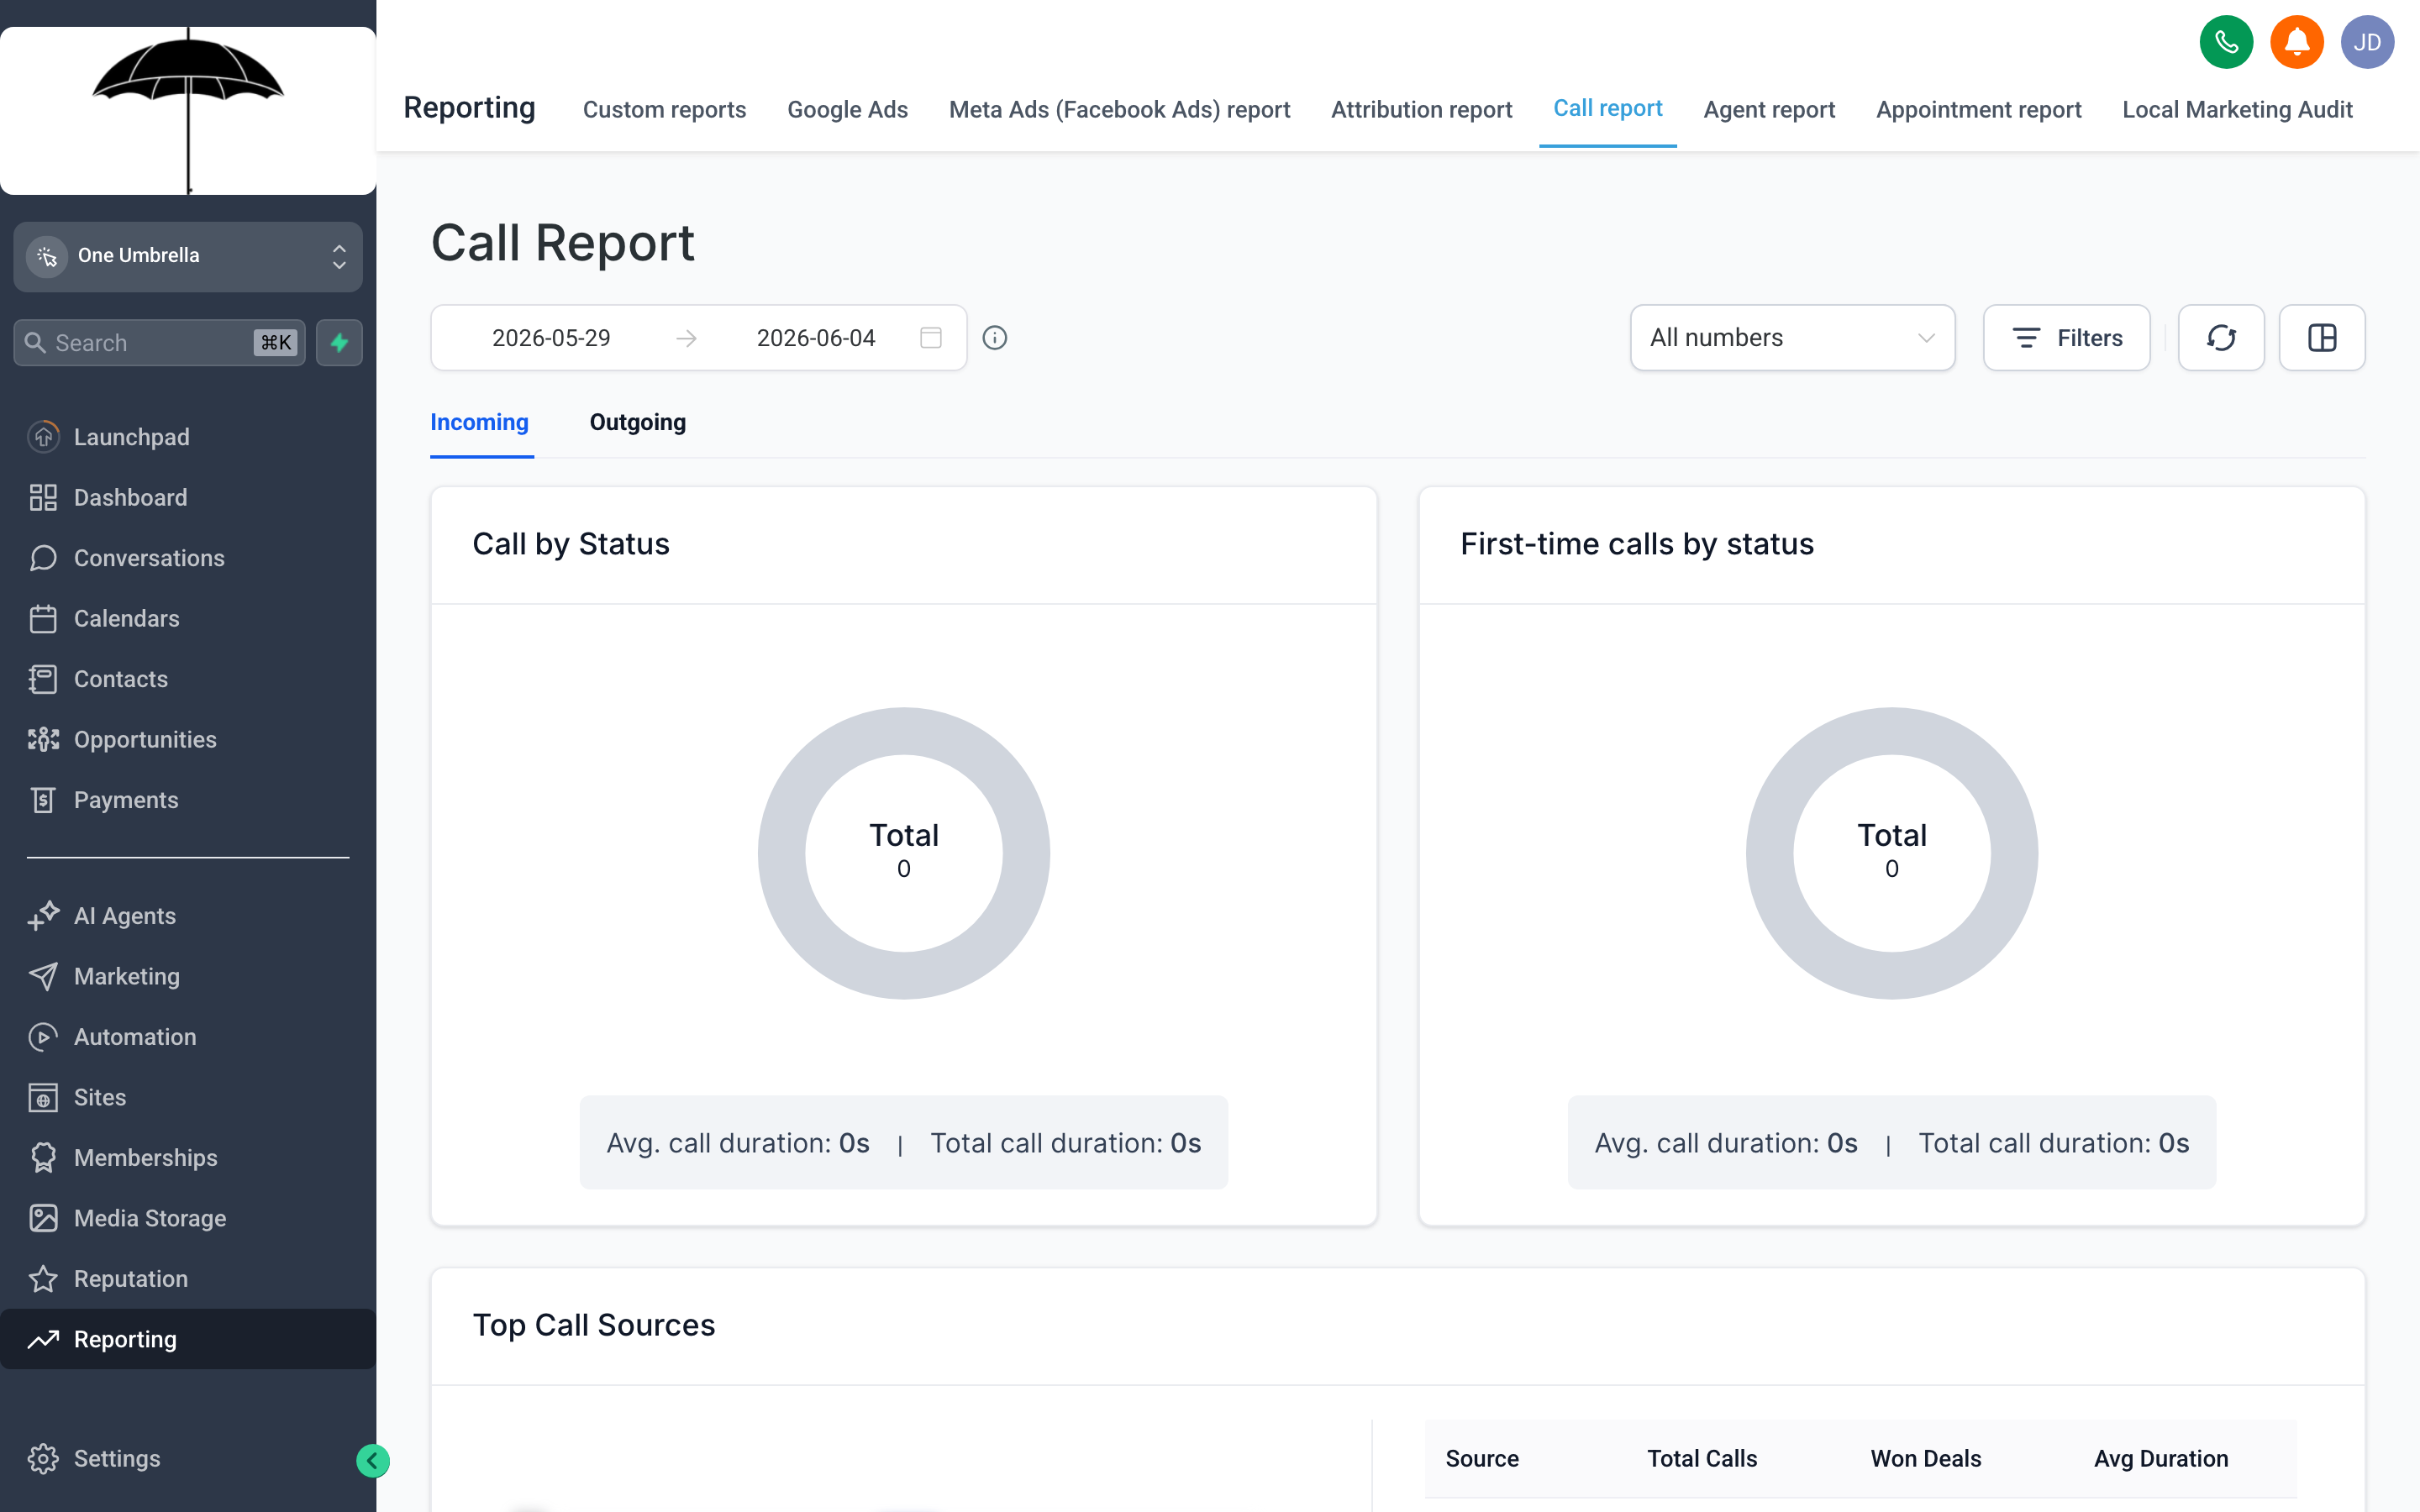Open Reputation in the sidebar
Image resolution: width=2420 pixels, height=1512 pixels.
pyautogui.click(x=188, y=1279)
